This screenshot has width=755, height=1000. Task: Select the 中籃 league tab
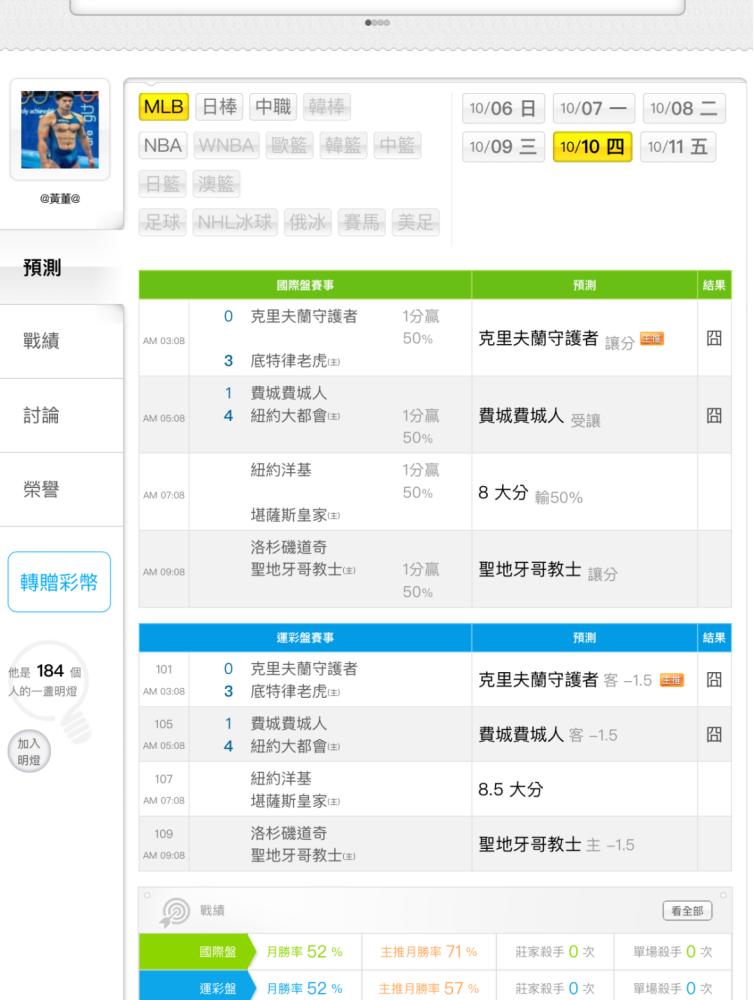tap(397, 145)
